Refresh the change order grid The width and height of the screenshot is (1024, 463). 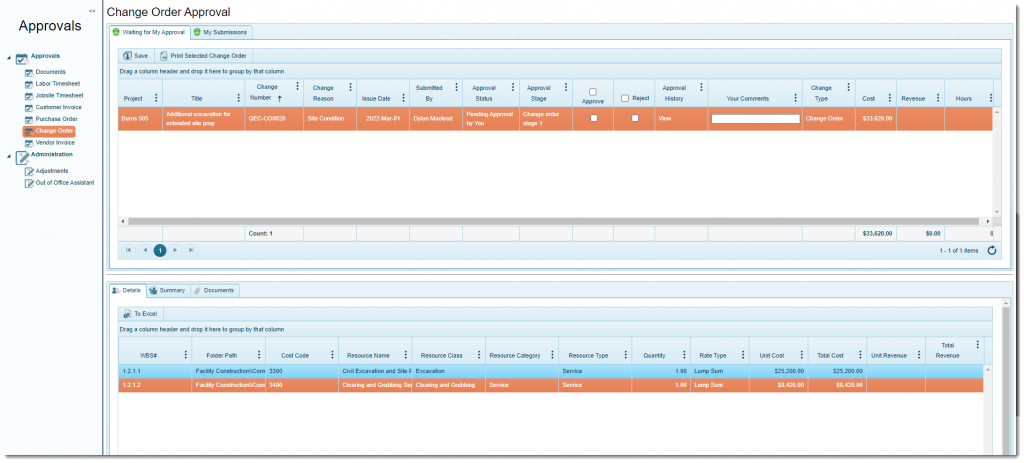click(x=991, y=250)
